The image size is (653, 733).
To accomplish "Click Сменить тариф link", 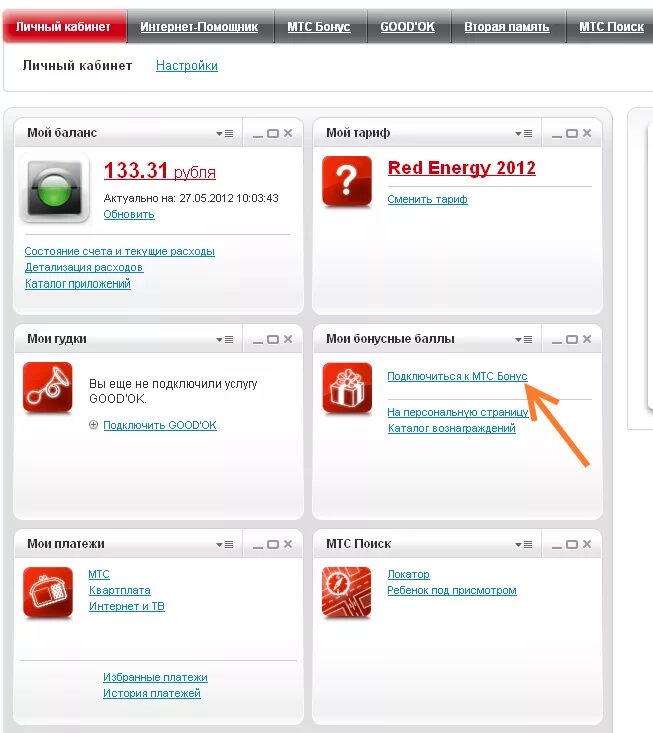I will 427,199.
